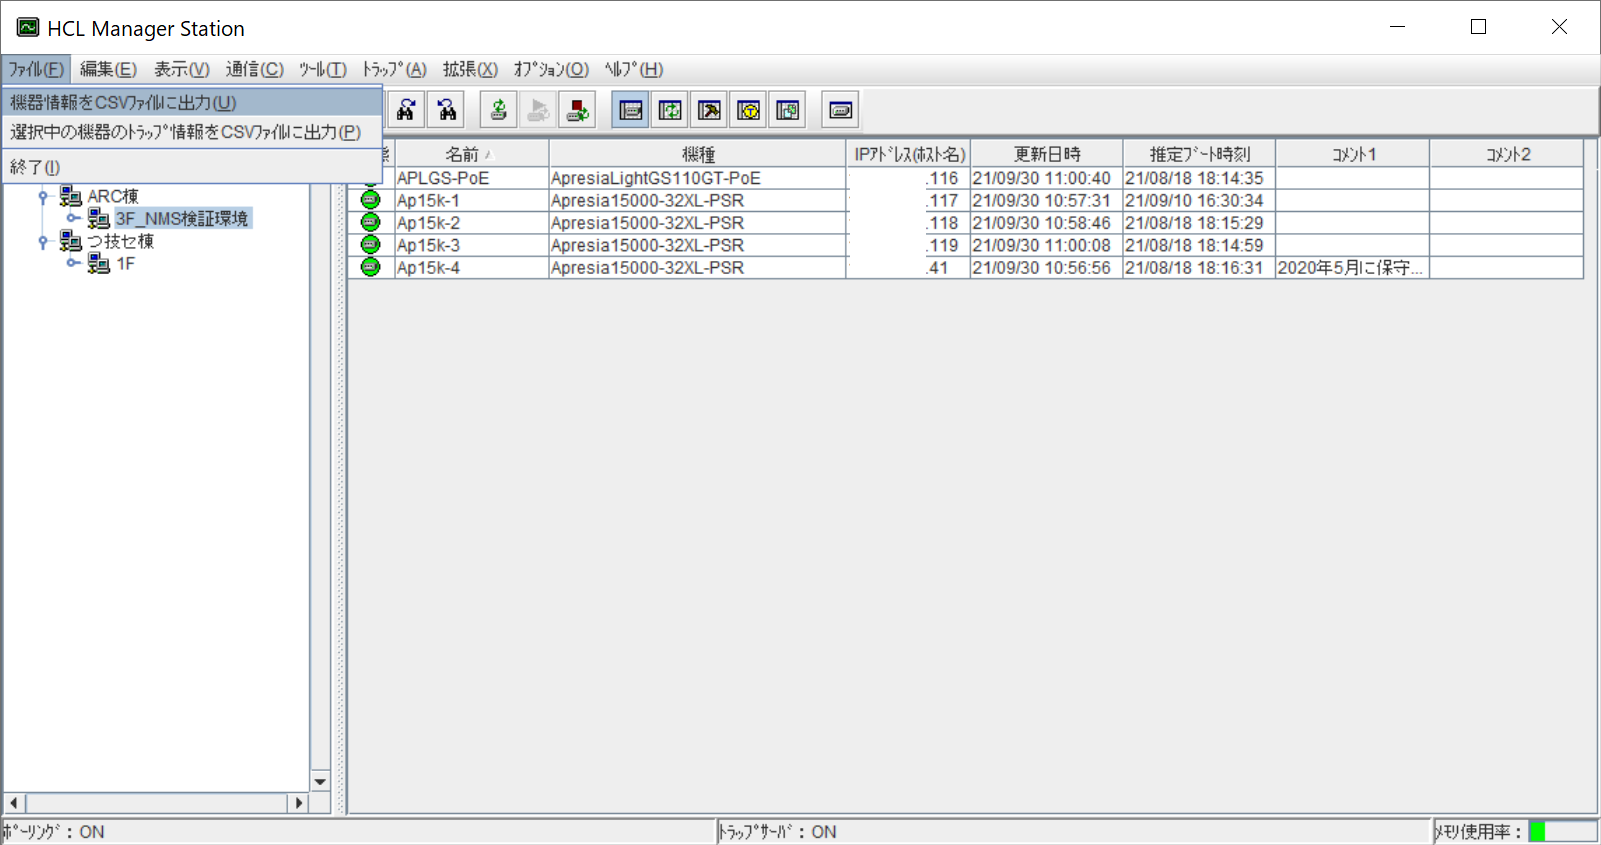The image size is (1601, 845).
Task: Click the binoculars search-backward icon
Action: (447, 110)
